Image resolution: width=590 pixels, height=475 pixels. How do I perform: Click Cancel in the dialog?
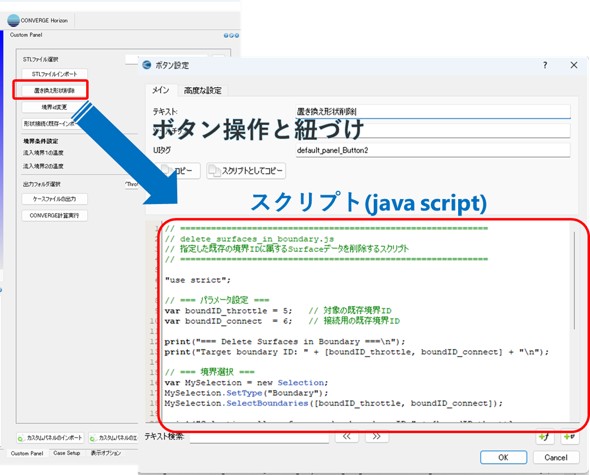click(x=556, y=457)
